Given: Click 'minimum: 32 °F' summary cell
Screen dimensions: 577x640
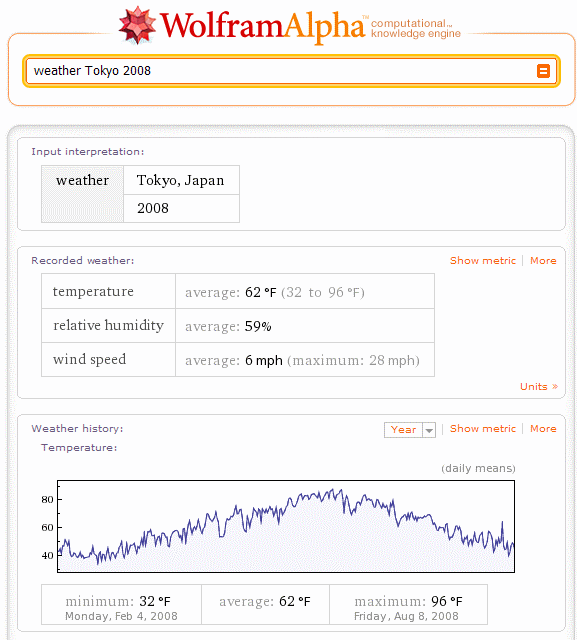Looking at the screenshot, I should coord(121,604).
